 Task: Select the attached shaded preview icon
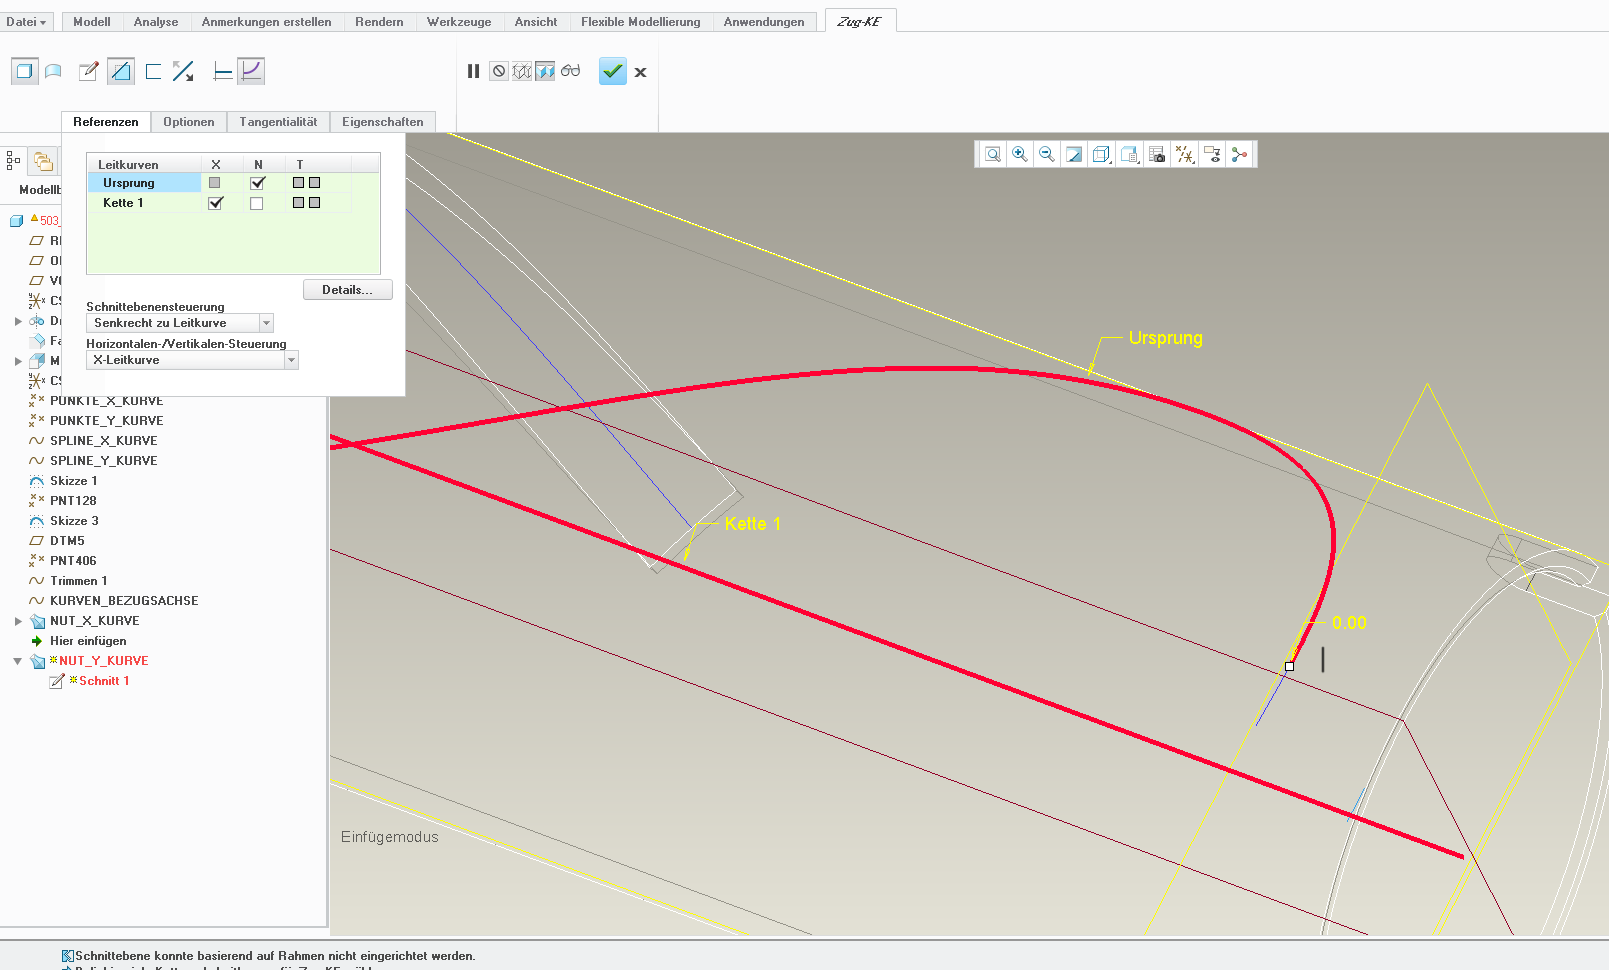[x=545, y=71]
